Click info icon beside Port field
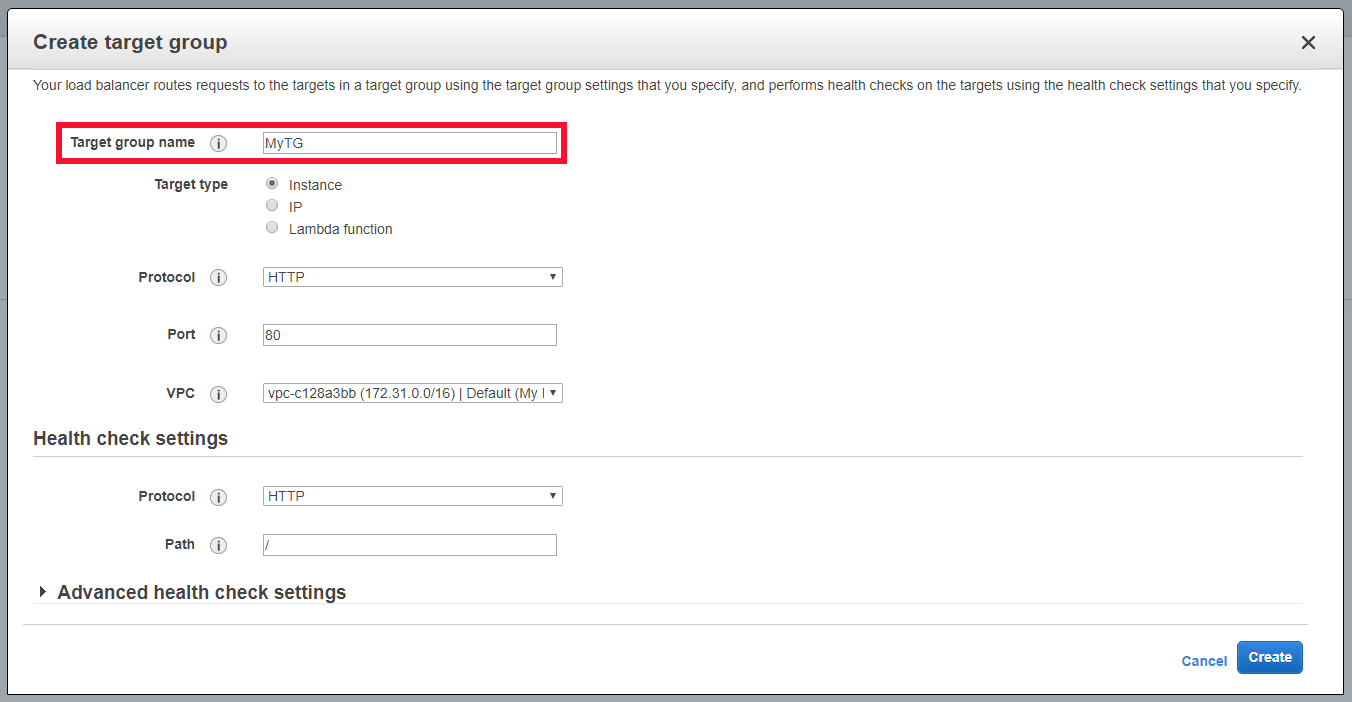The height and width of the screenshot is (702, 1352). click(219, 335)
